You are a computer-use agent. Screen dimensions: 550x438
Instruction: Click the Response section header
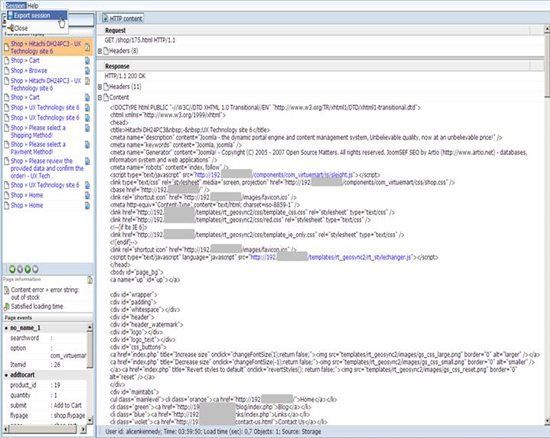320,66
